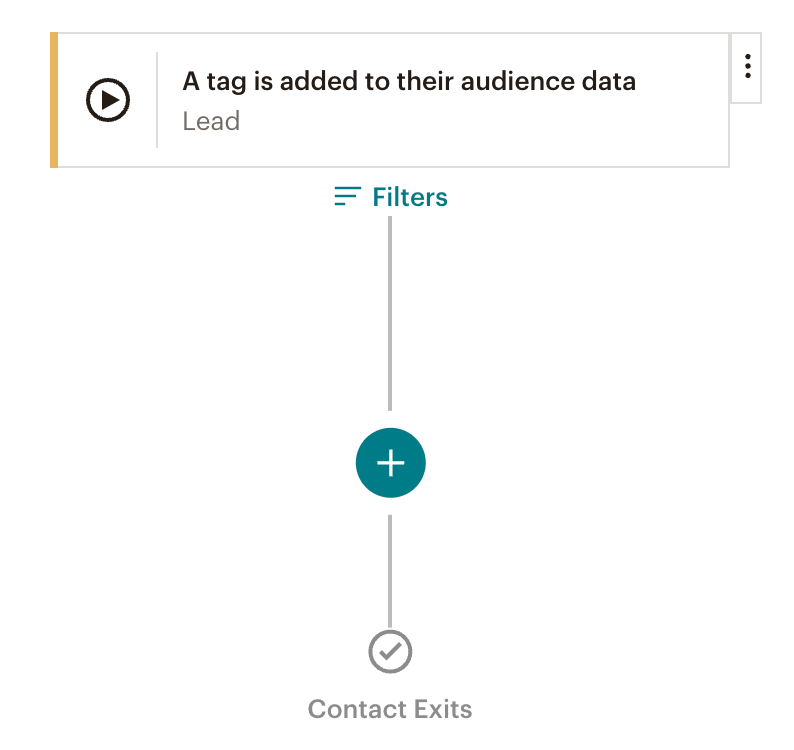This screenshot has width=794, height=750.
Task: Click the word "tag" in trigger title
Action: [226, 82]
